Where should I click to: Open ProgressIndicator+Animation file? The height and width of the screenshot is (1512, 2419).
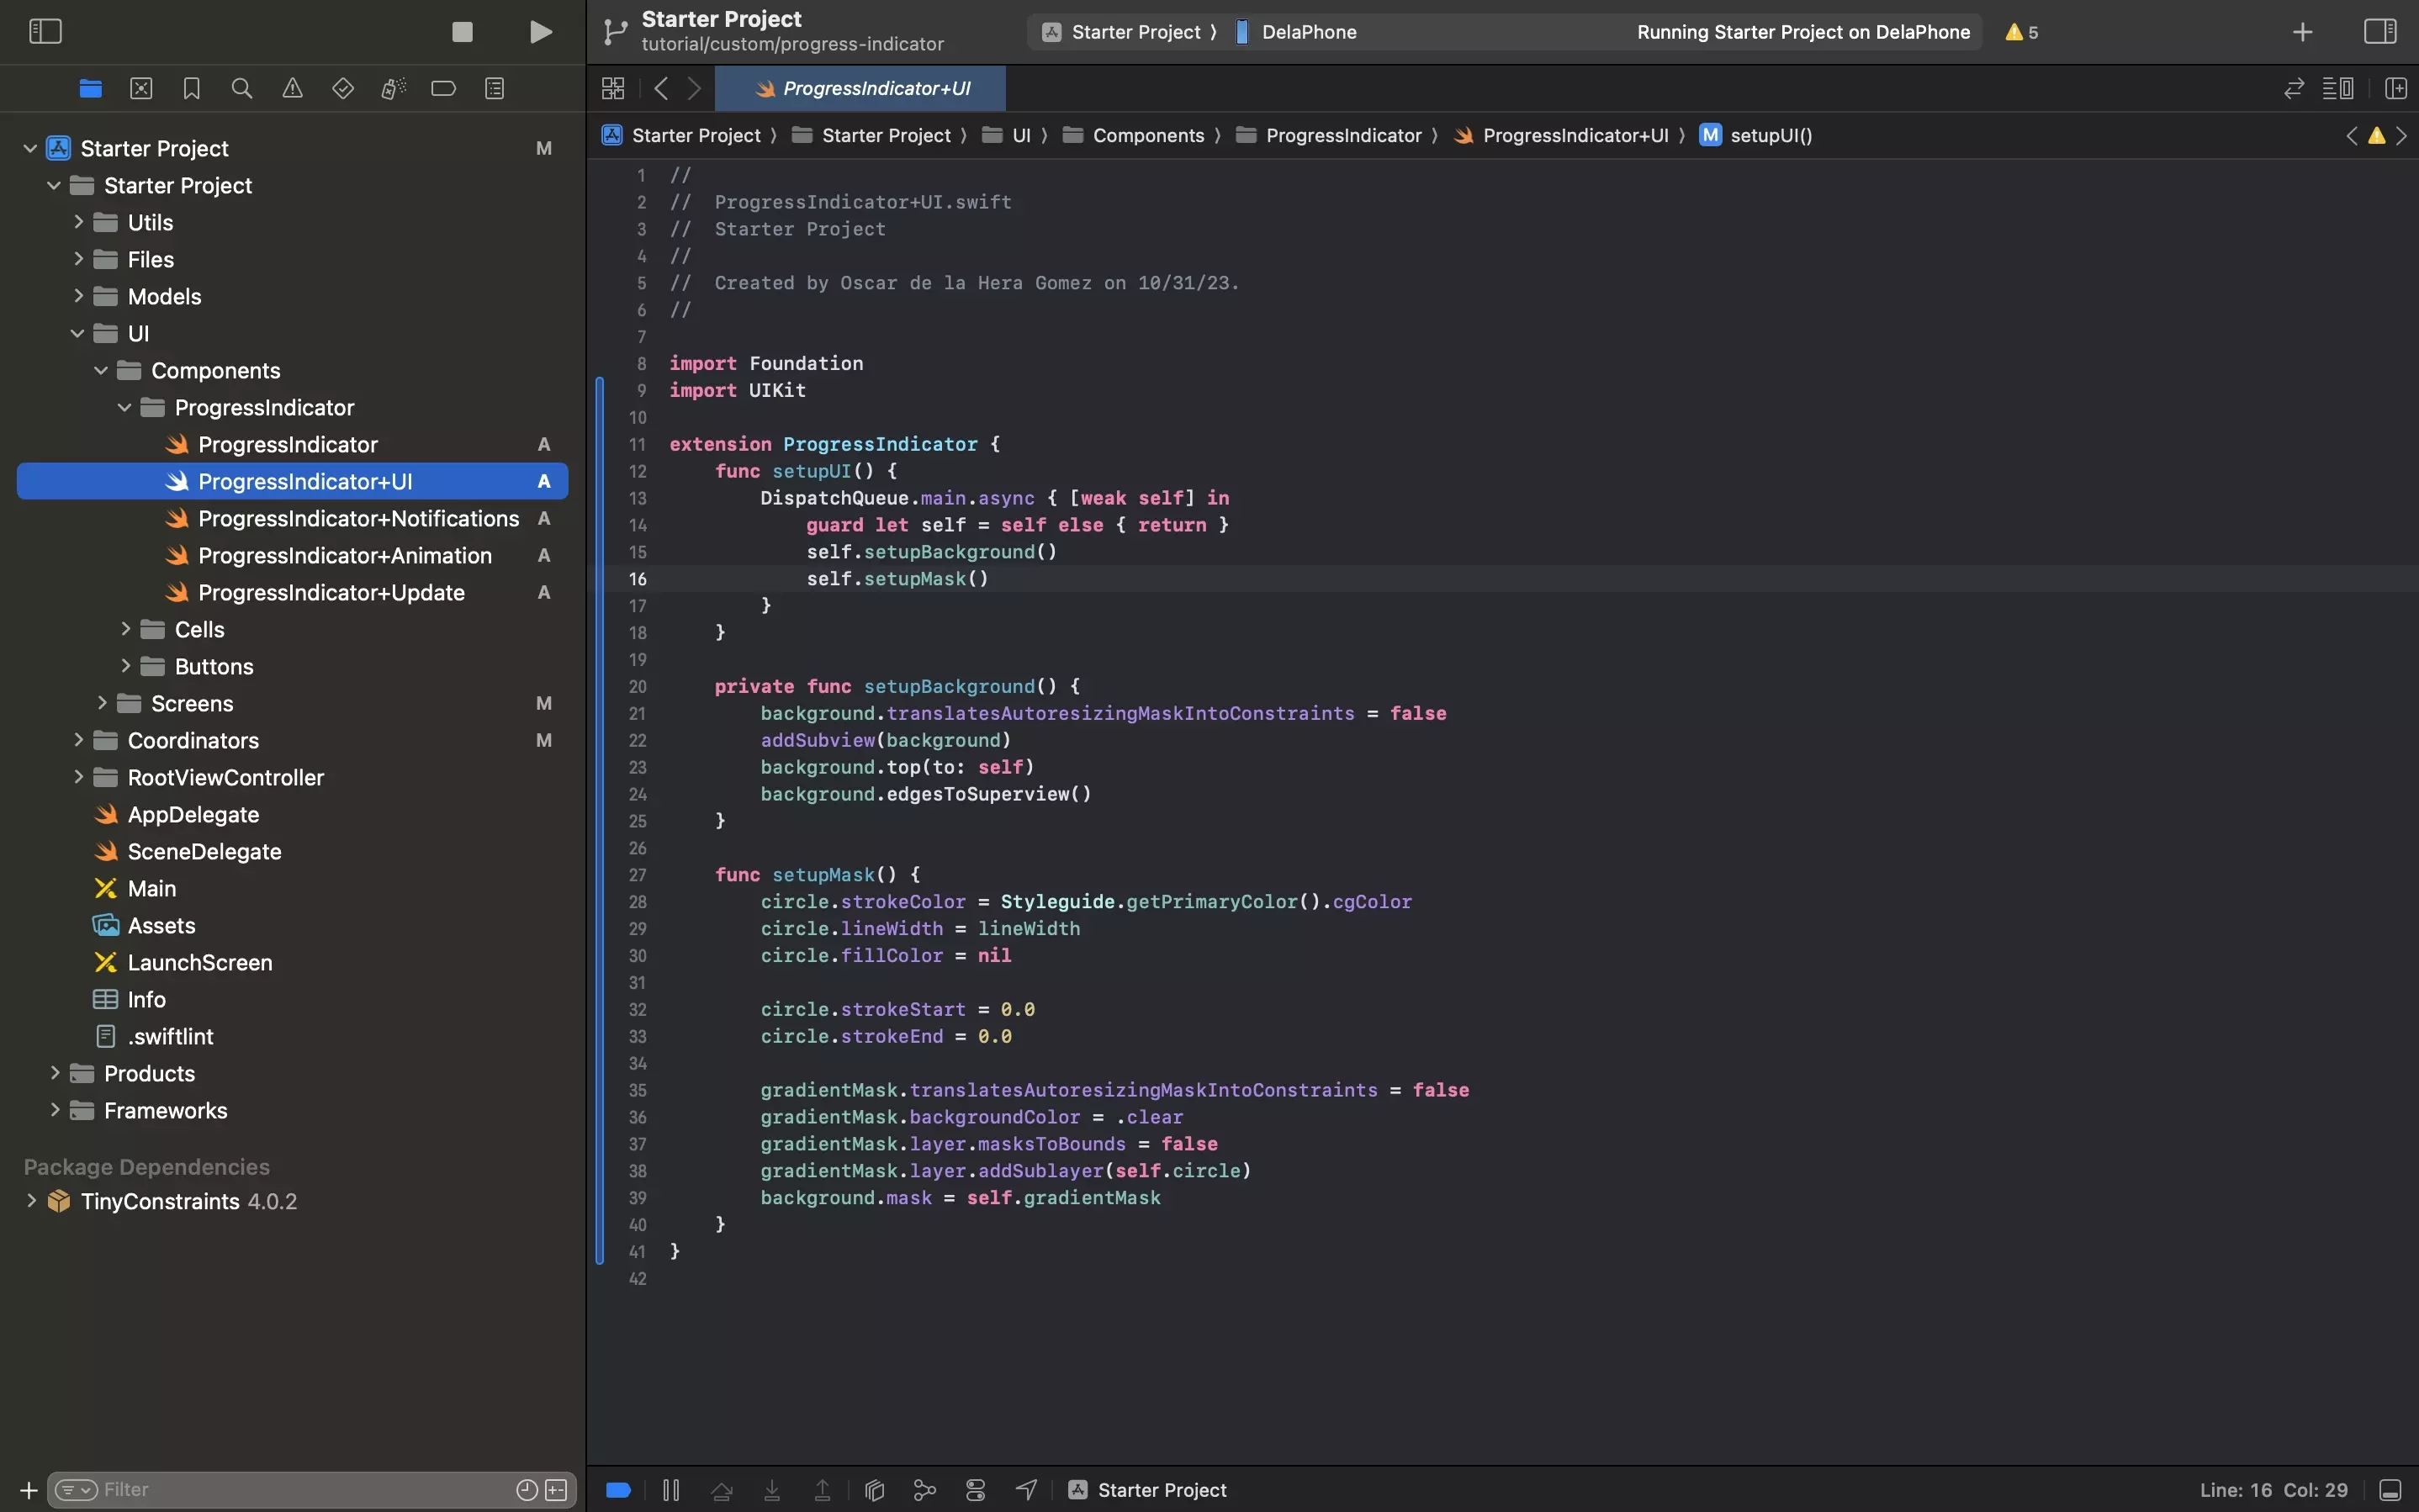(344, 555)
